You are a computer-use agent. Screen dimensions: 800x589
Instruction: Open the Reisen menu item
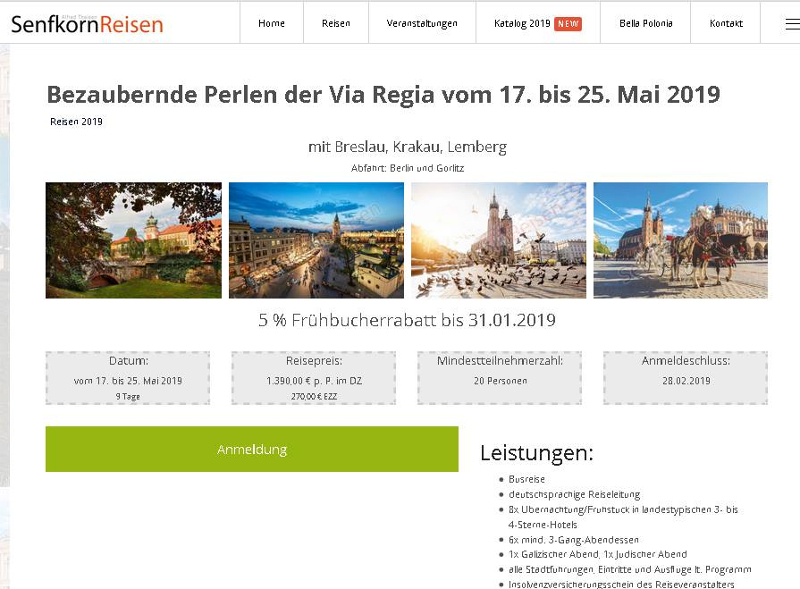[336, 23]
